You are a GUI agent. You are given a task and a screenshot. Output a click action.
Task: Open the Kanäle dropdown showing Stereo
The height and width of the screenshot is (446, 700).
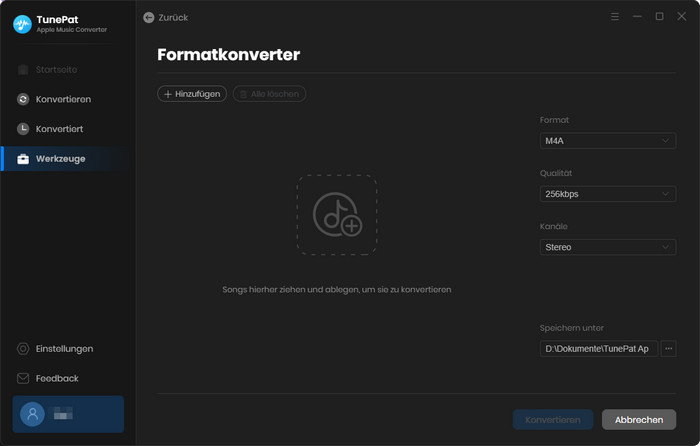(608, 247)
